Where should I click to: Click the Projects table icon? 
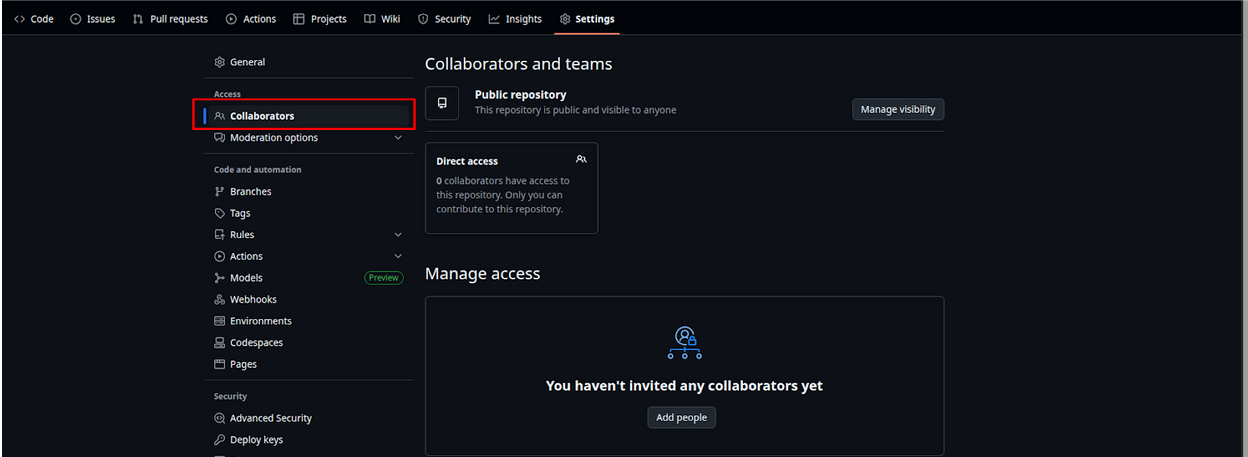point(299,19)
